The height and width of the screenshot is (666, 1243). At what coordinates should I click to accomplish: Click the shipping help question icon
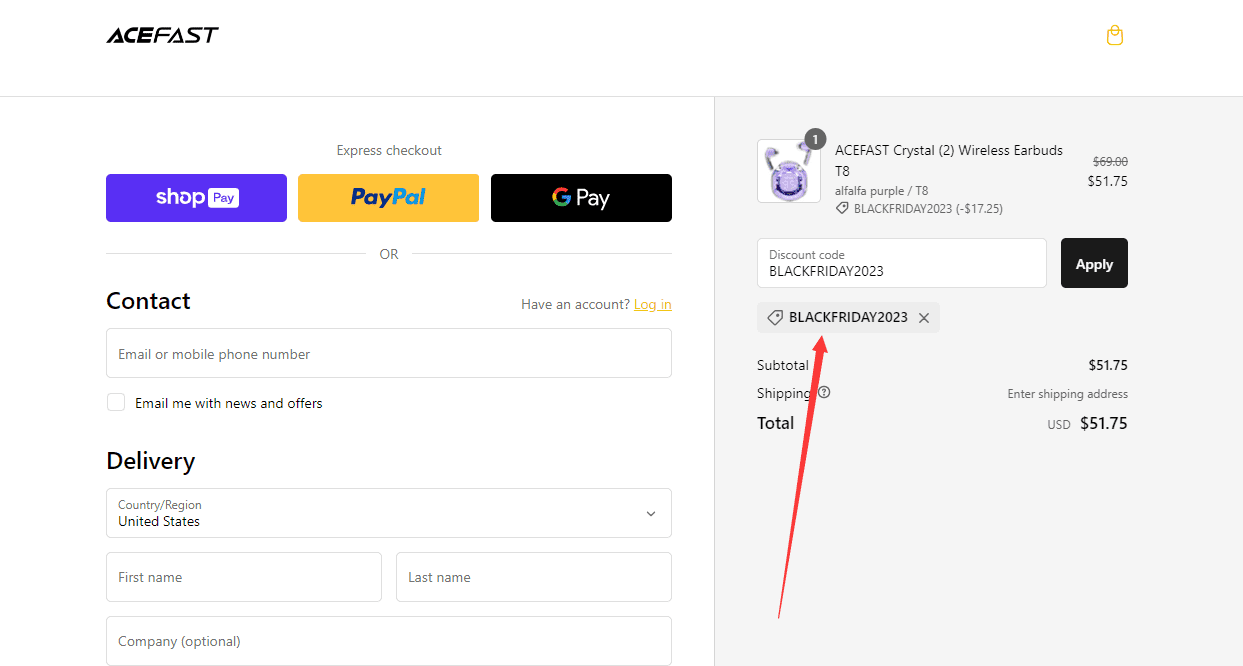click(824, 393)
